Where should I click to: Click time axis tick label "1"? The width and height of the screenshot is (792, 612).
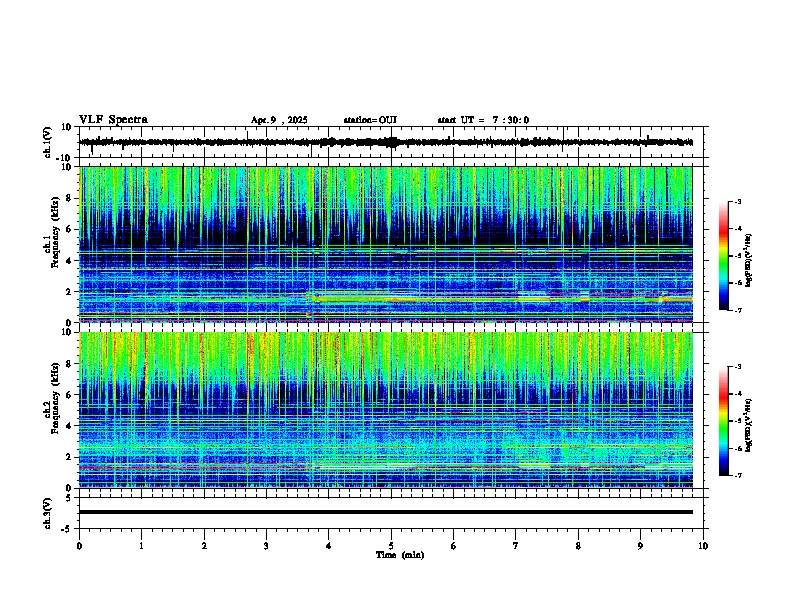point(141,546)
